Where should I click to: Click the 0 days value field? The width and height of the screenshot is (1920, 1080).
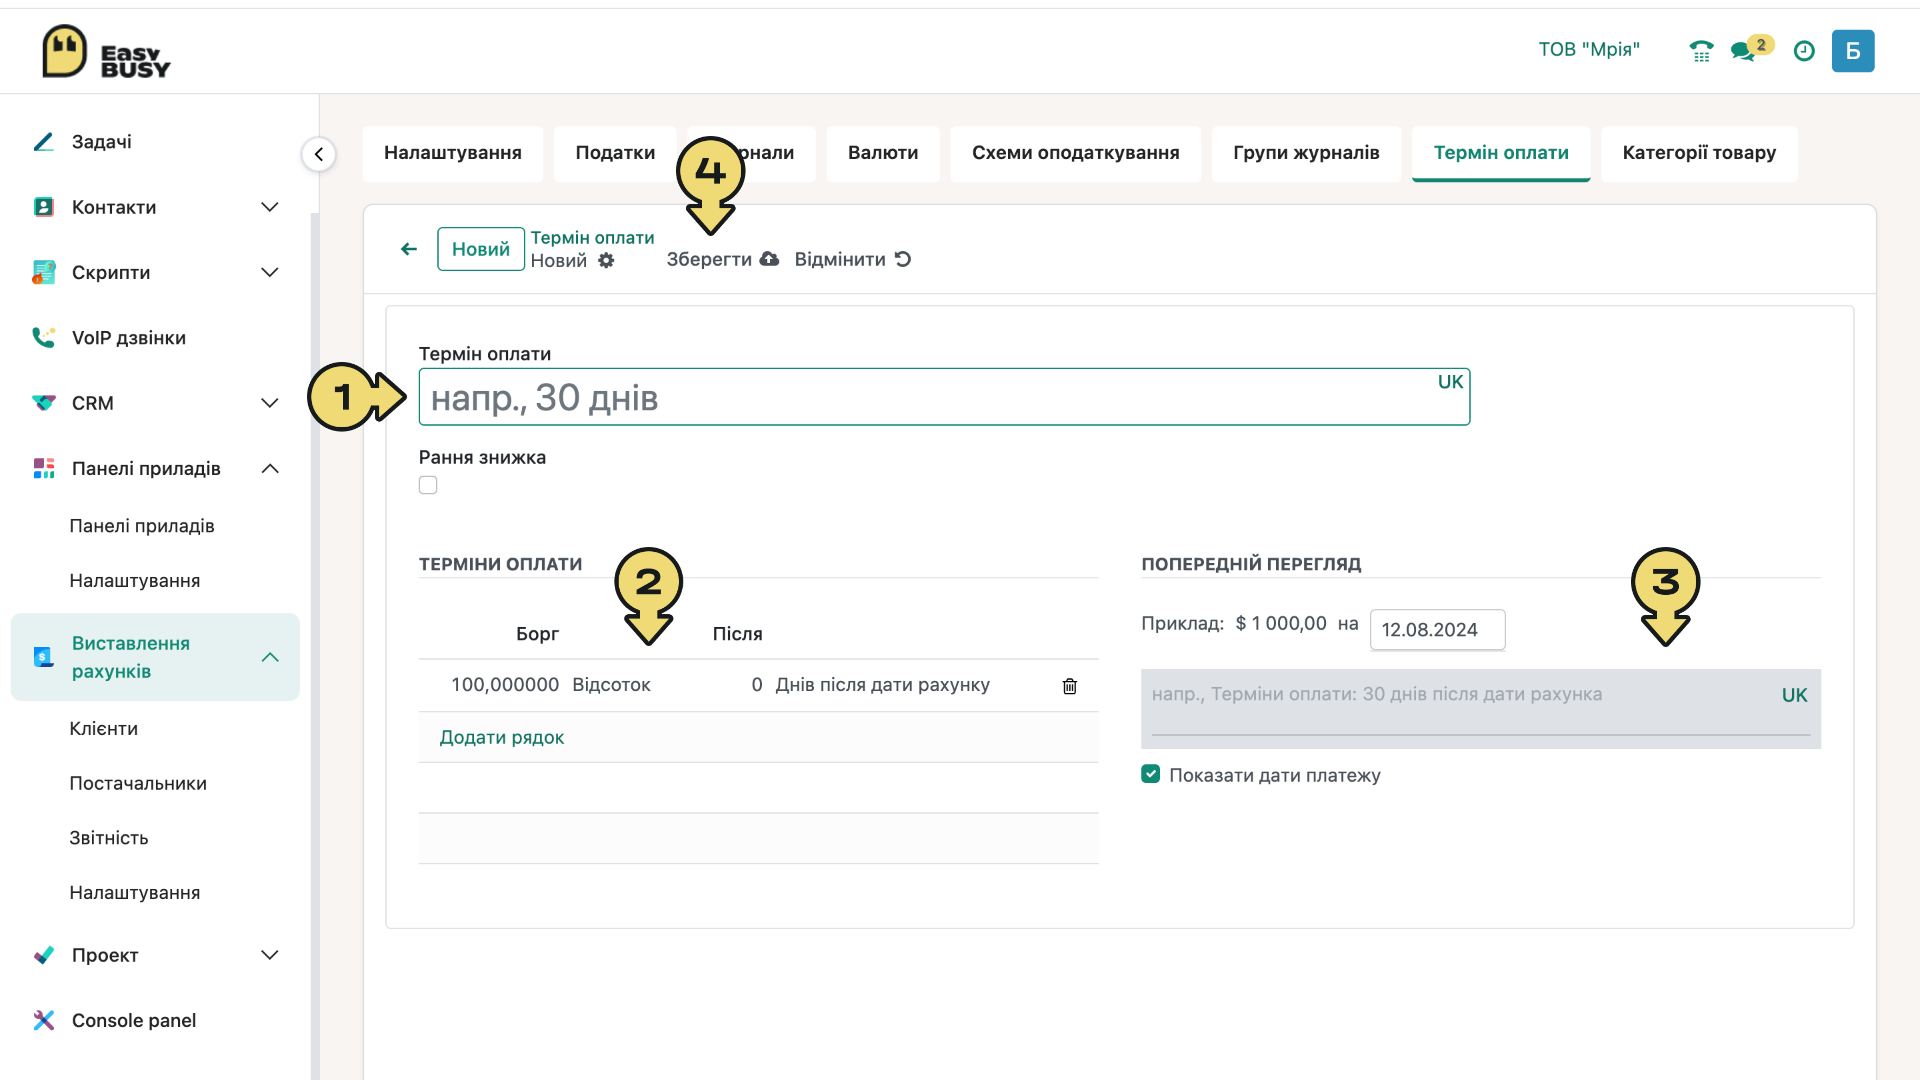(757, 685)
